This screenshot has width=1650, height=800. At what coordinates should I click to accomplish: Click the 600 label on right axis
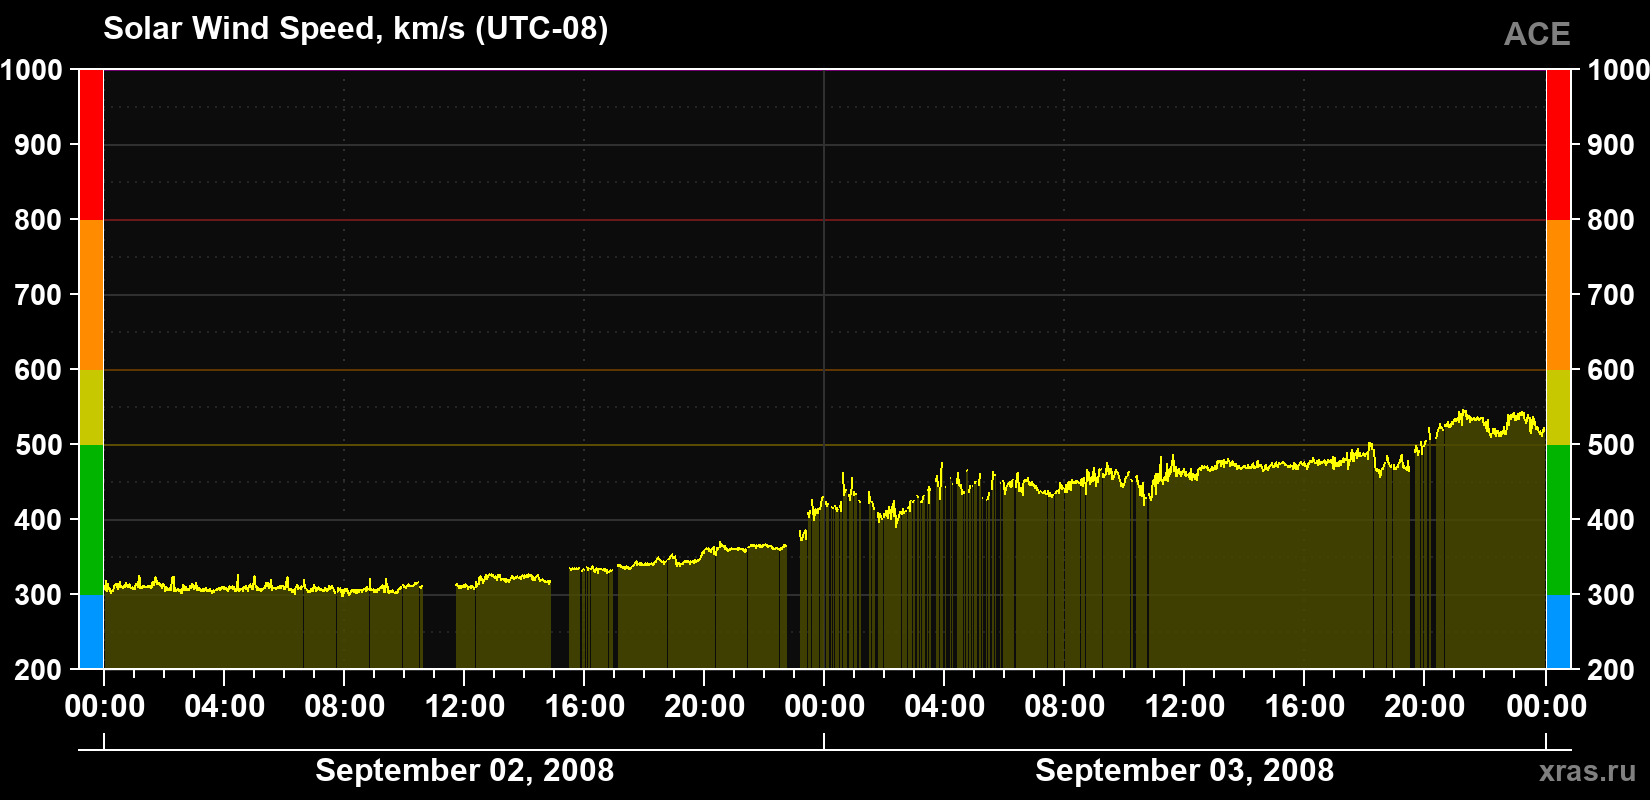pyautogui.click(x=1611, y=370)
